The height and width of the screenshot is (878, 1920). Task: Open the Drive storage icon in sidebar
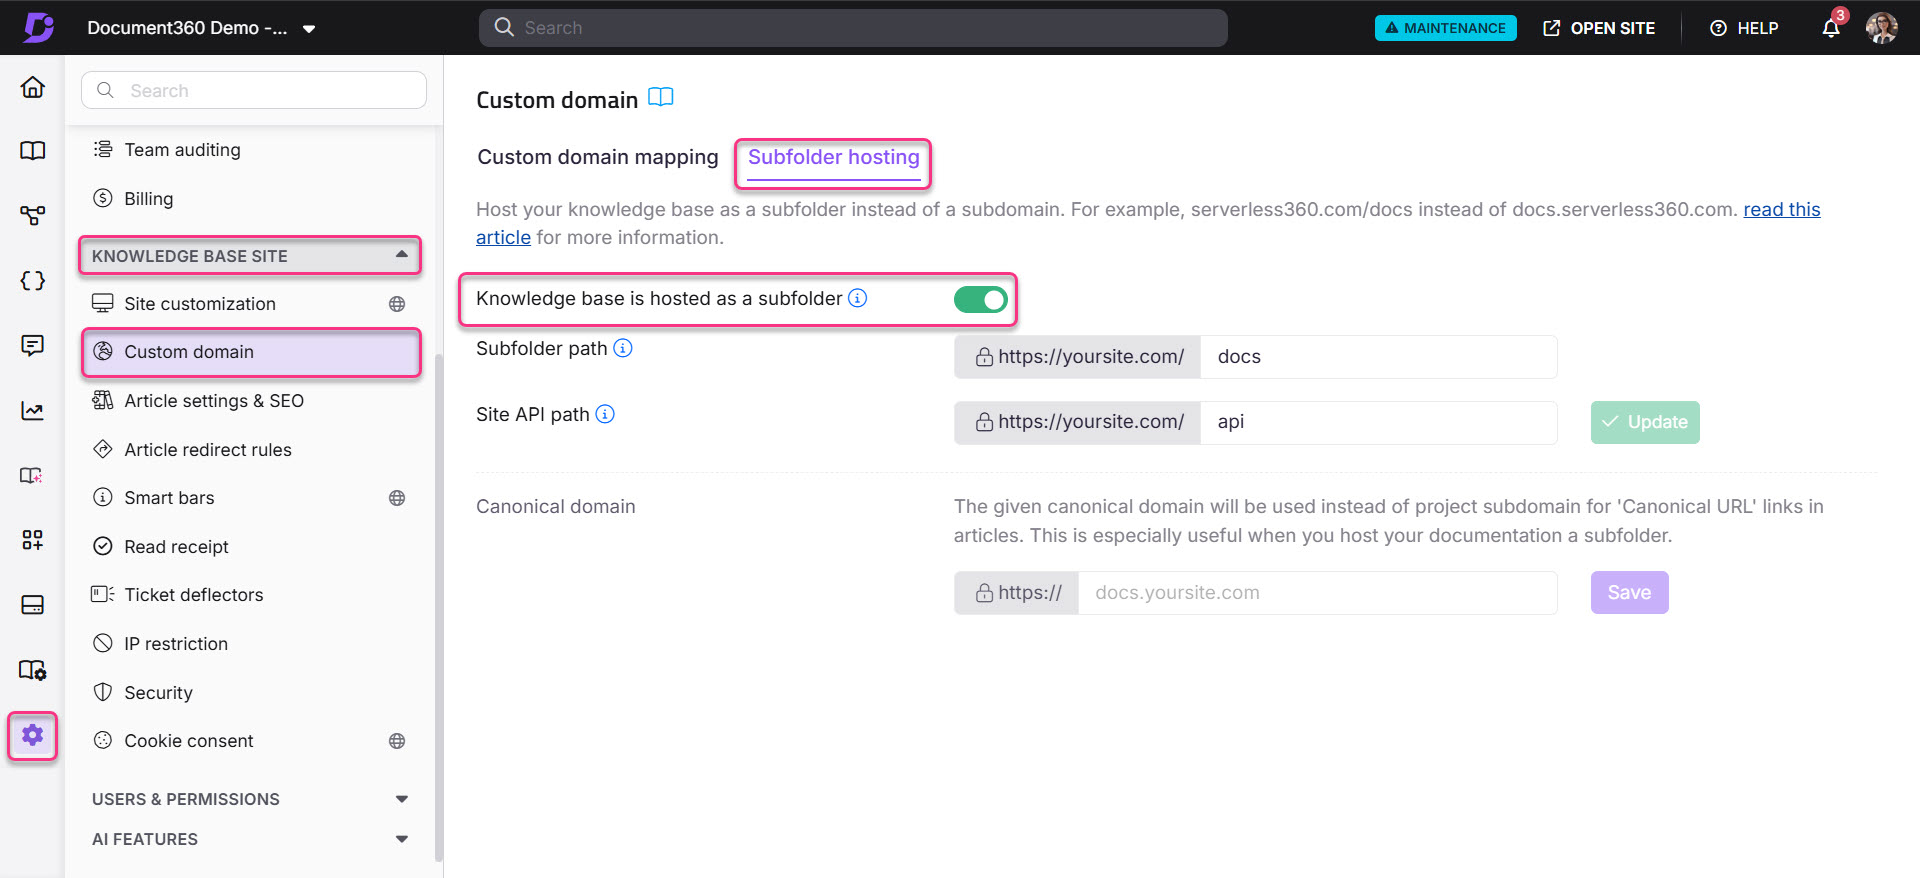32,605
